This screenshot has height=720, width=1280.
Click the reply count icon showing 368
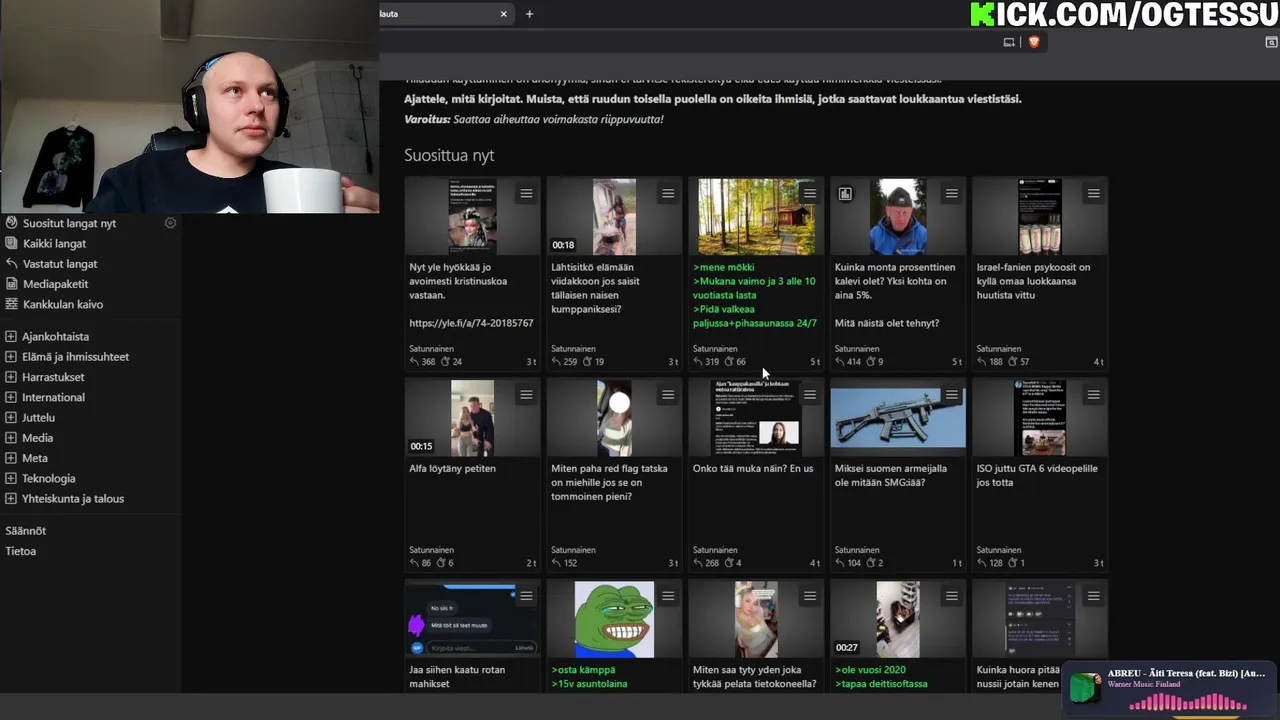tap(414, 362)
